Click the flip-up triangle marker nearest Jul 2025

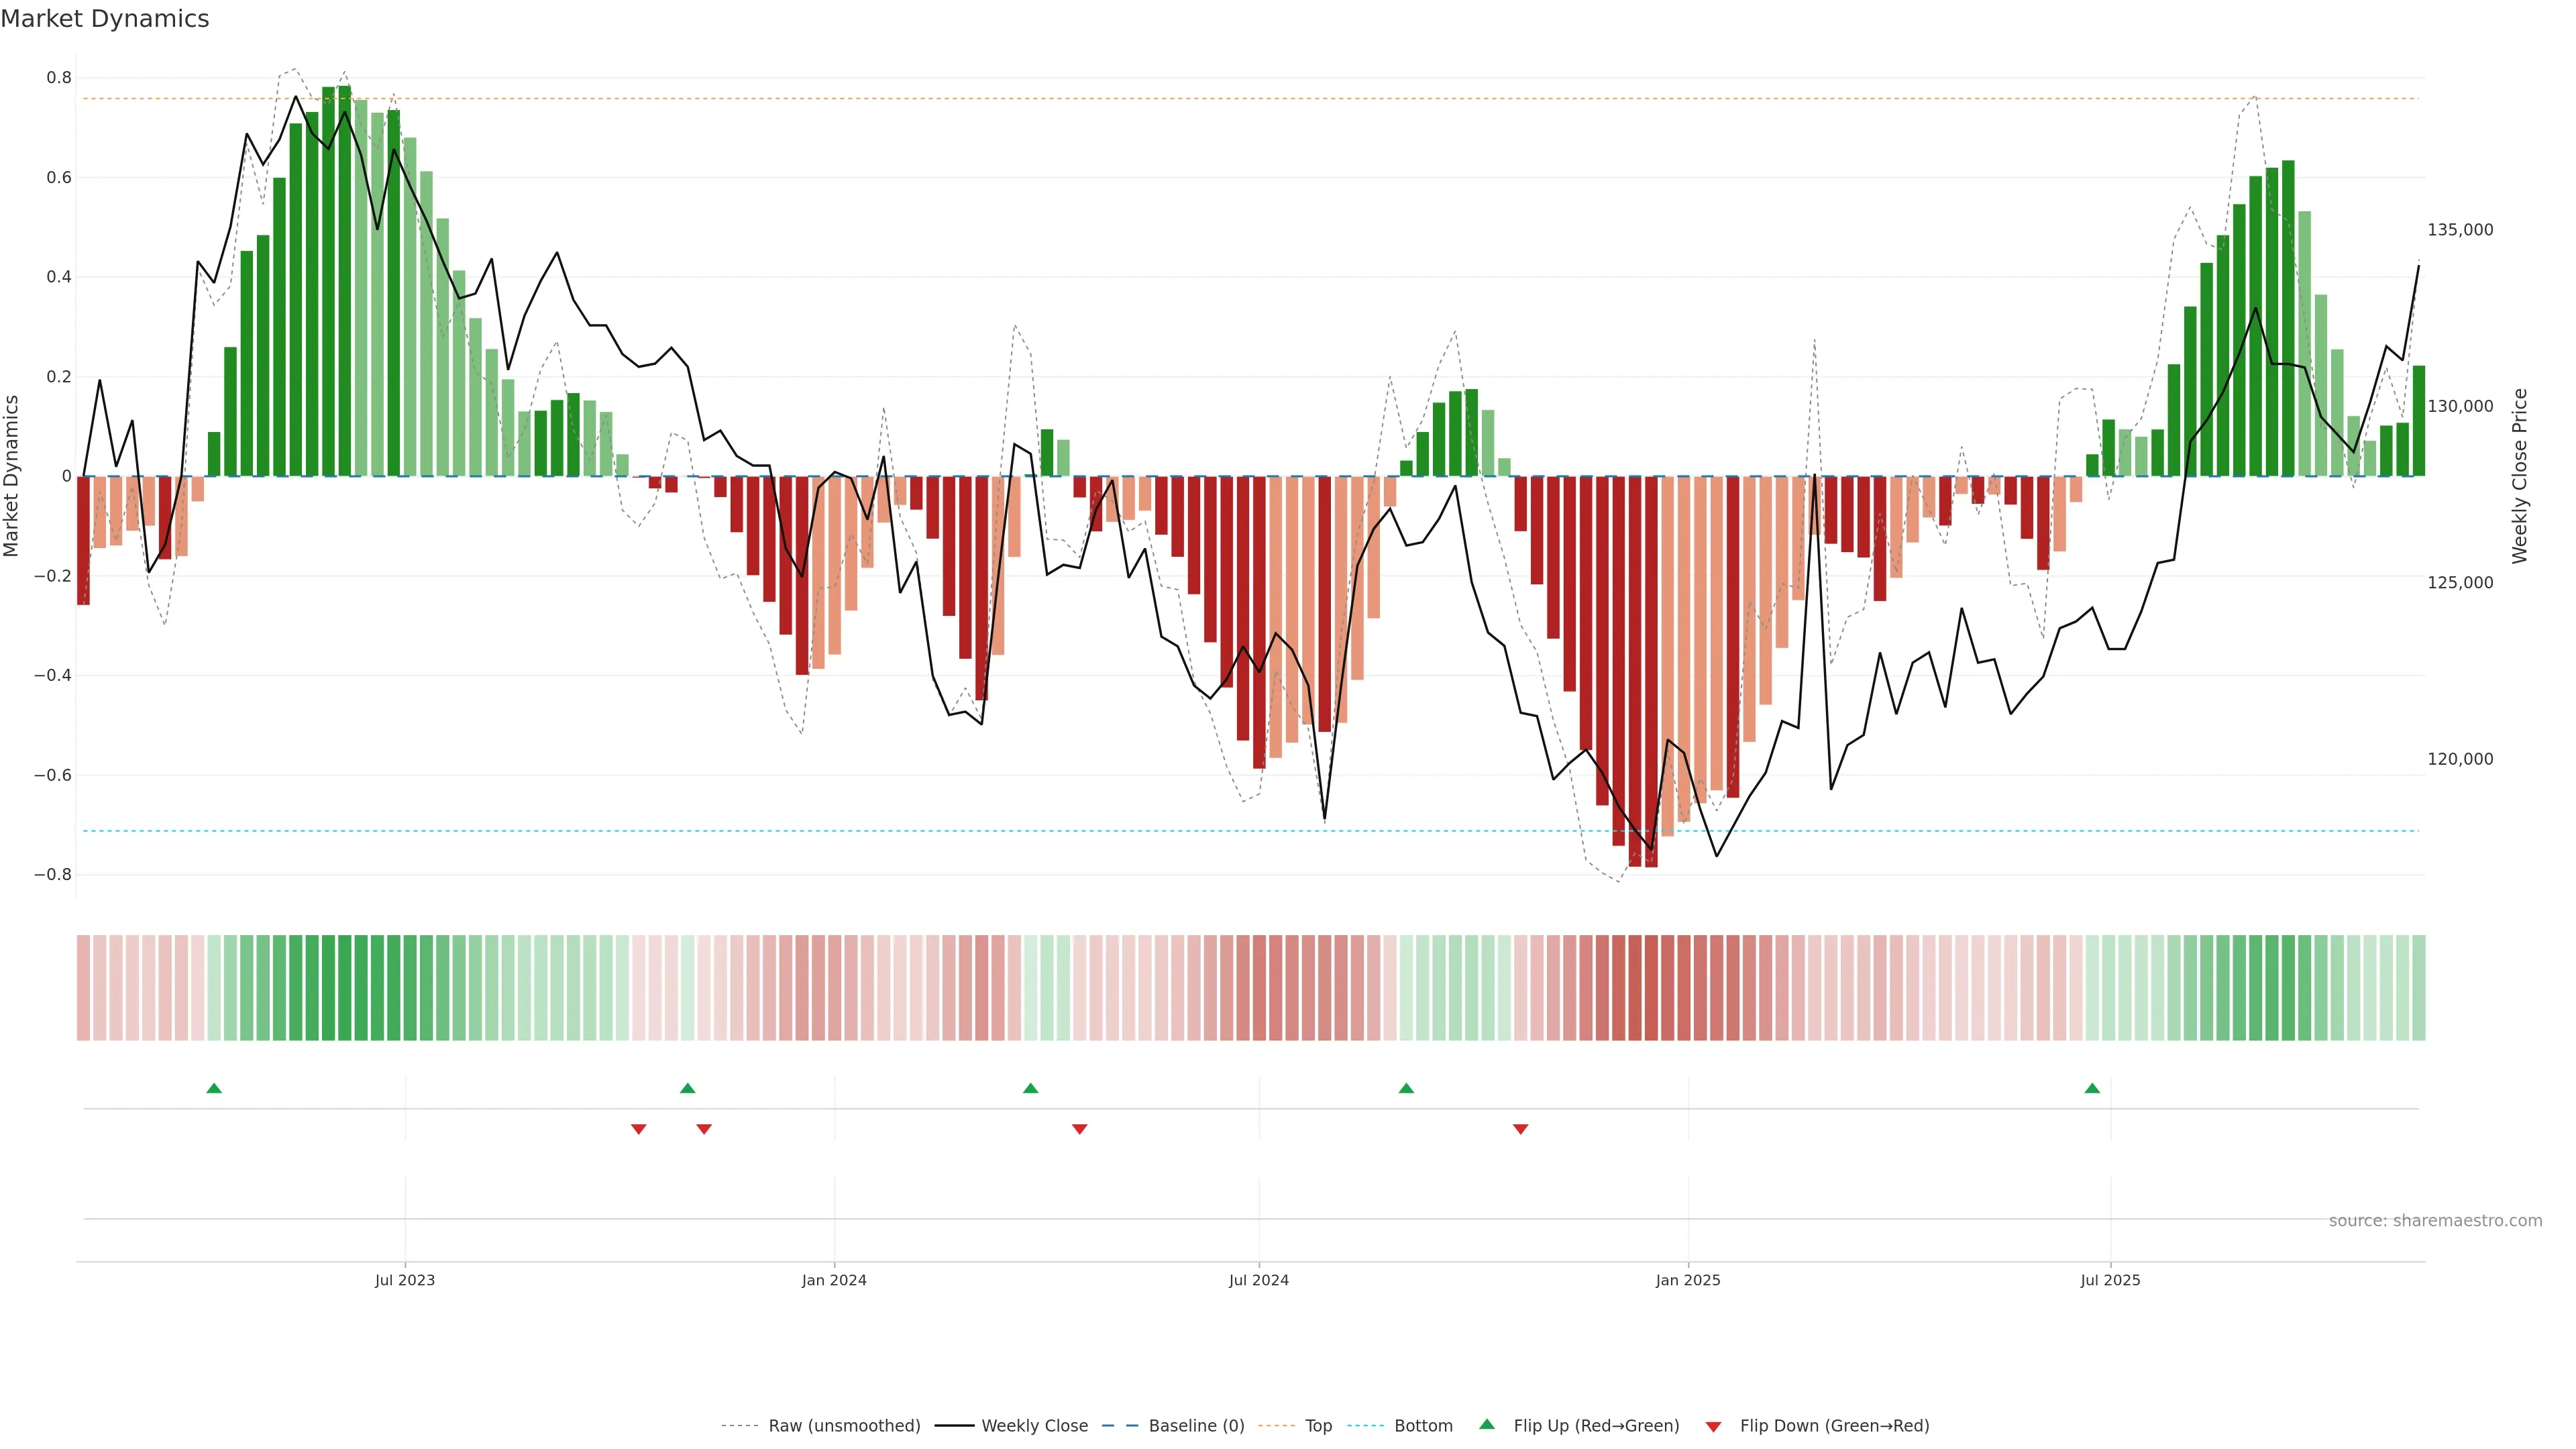coord(2092,1088)
